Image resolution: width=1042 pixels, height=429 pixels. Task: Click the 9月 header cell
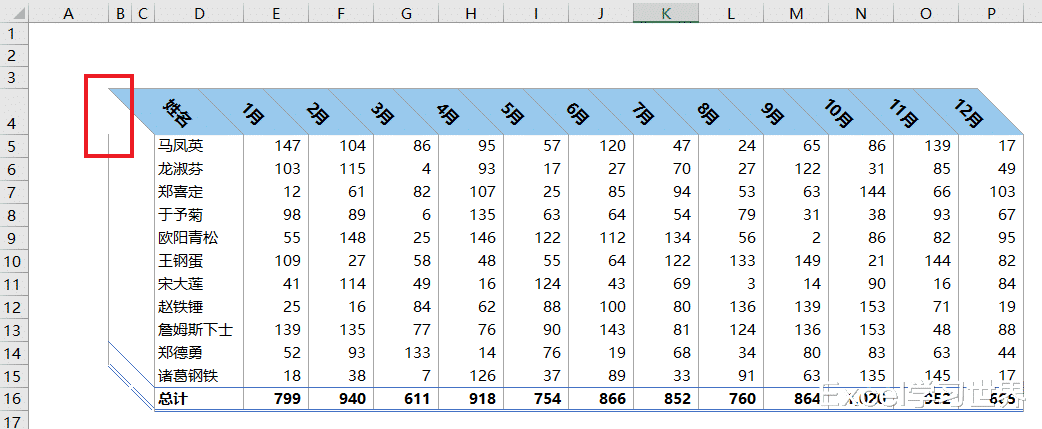(x=774, y=114)
